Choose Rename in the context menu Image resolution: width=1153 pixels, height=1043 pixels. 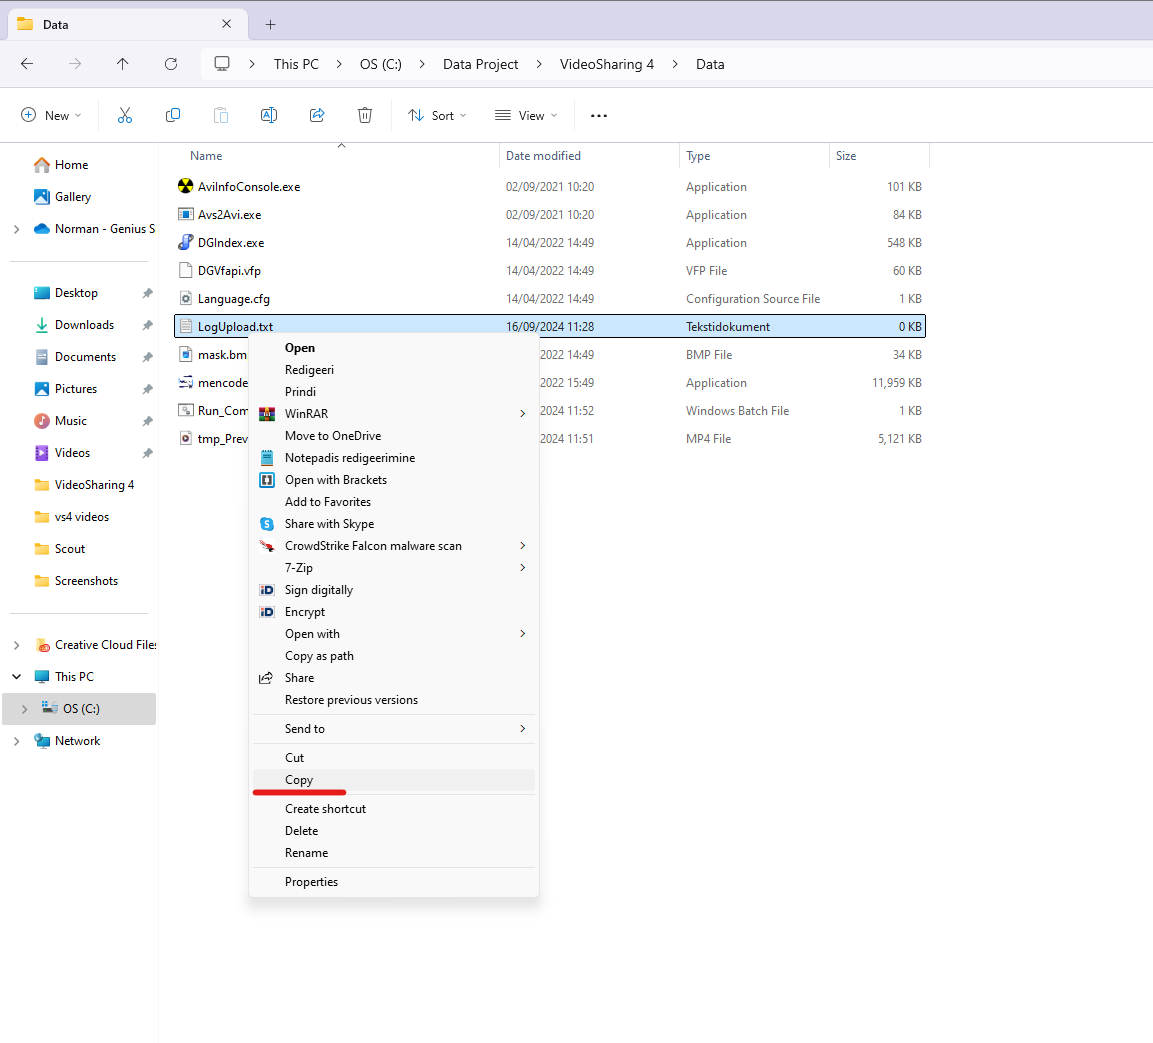tap(393, 852)
